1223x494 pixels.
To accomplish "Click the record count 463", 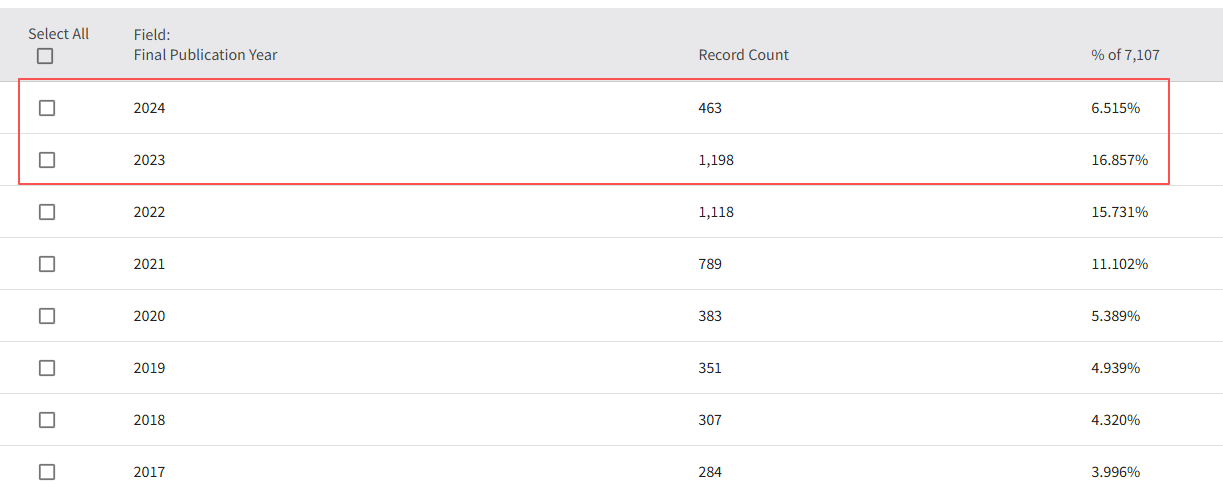I will (710, 108).
